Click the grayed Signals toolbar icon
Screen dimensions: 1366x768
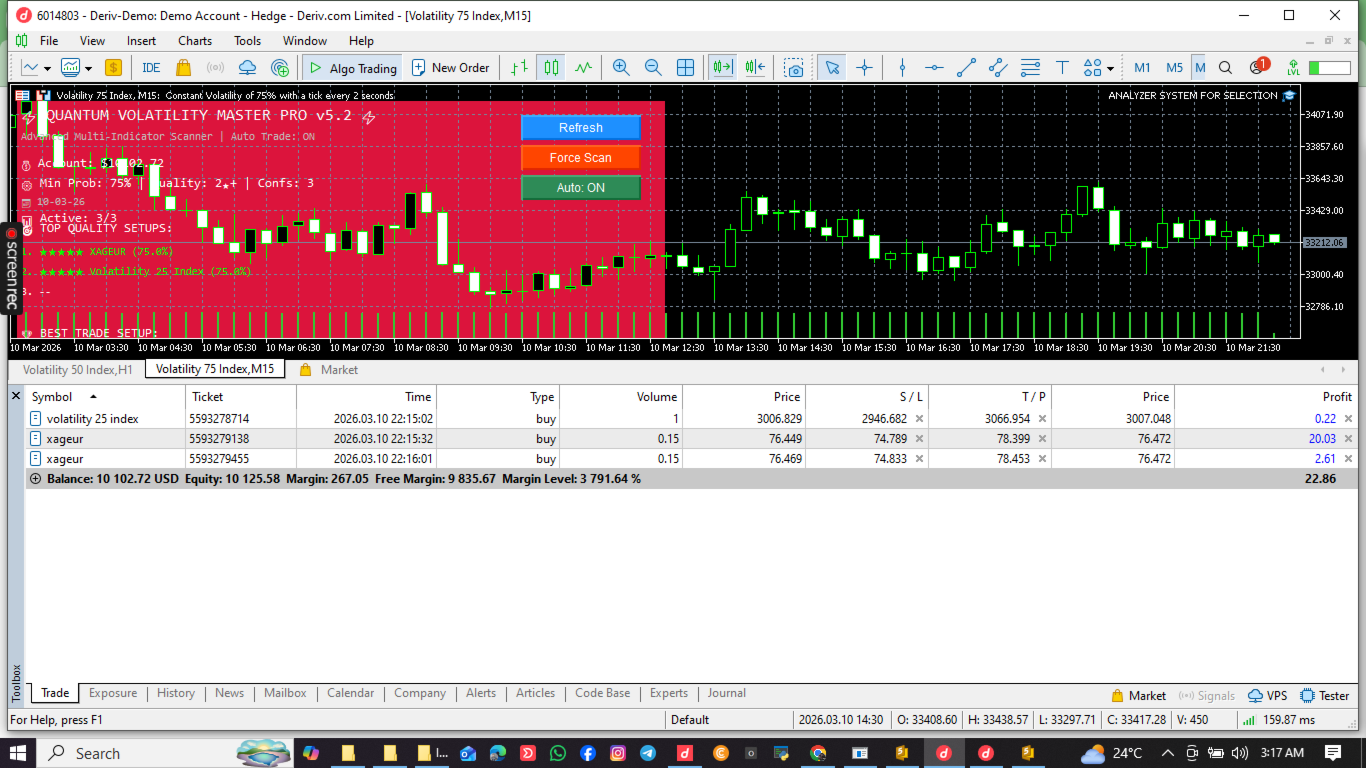coord(215,68)
